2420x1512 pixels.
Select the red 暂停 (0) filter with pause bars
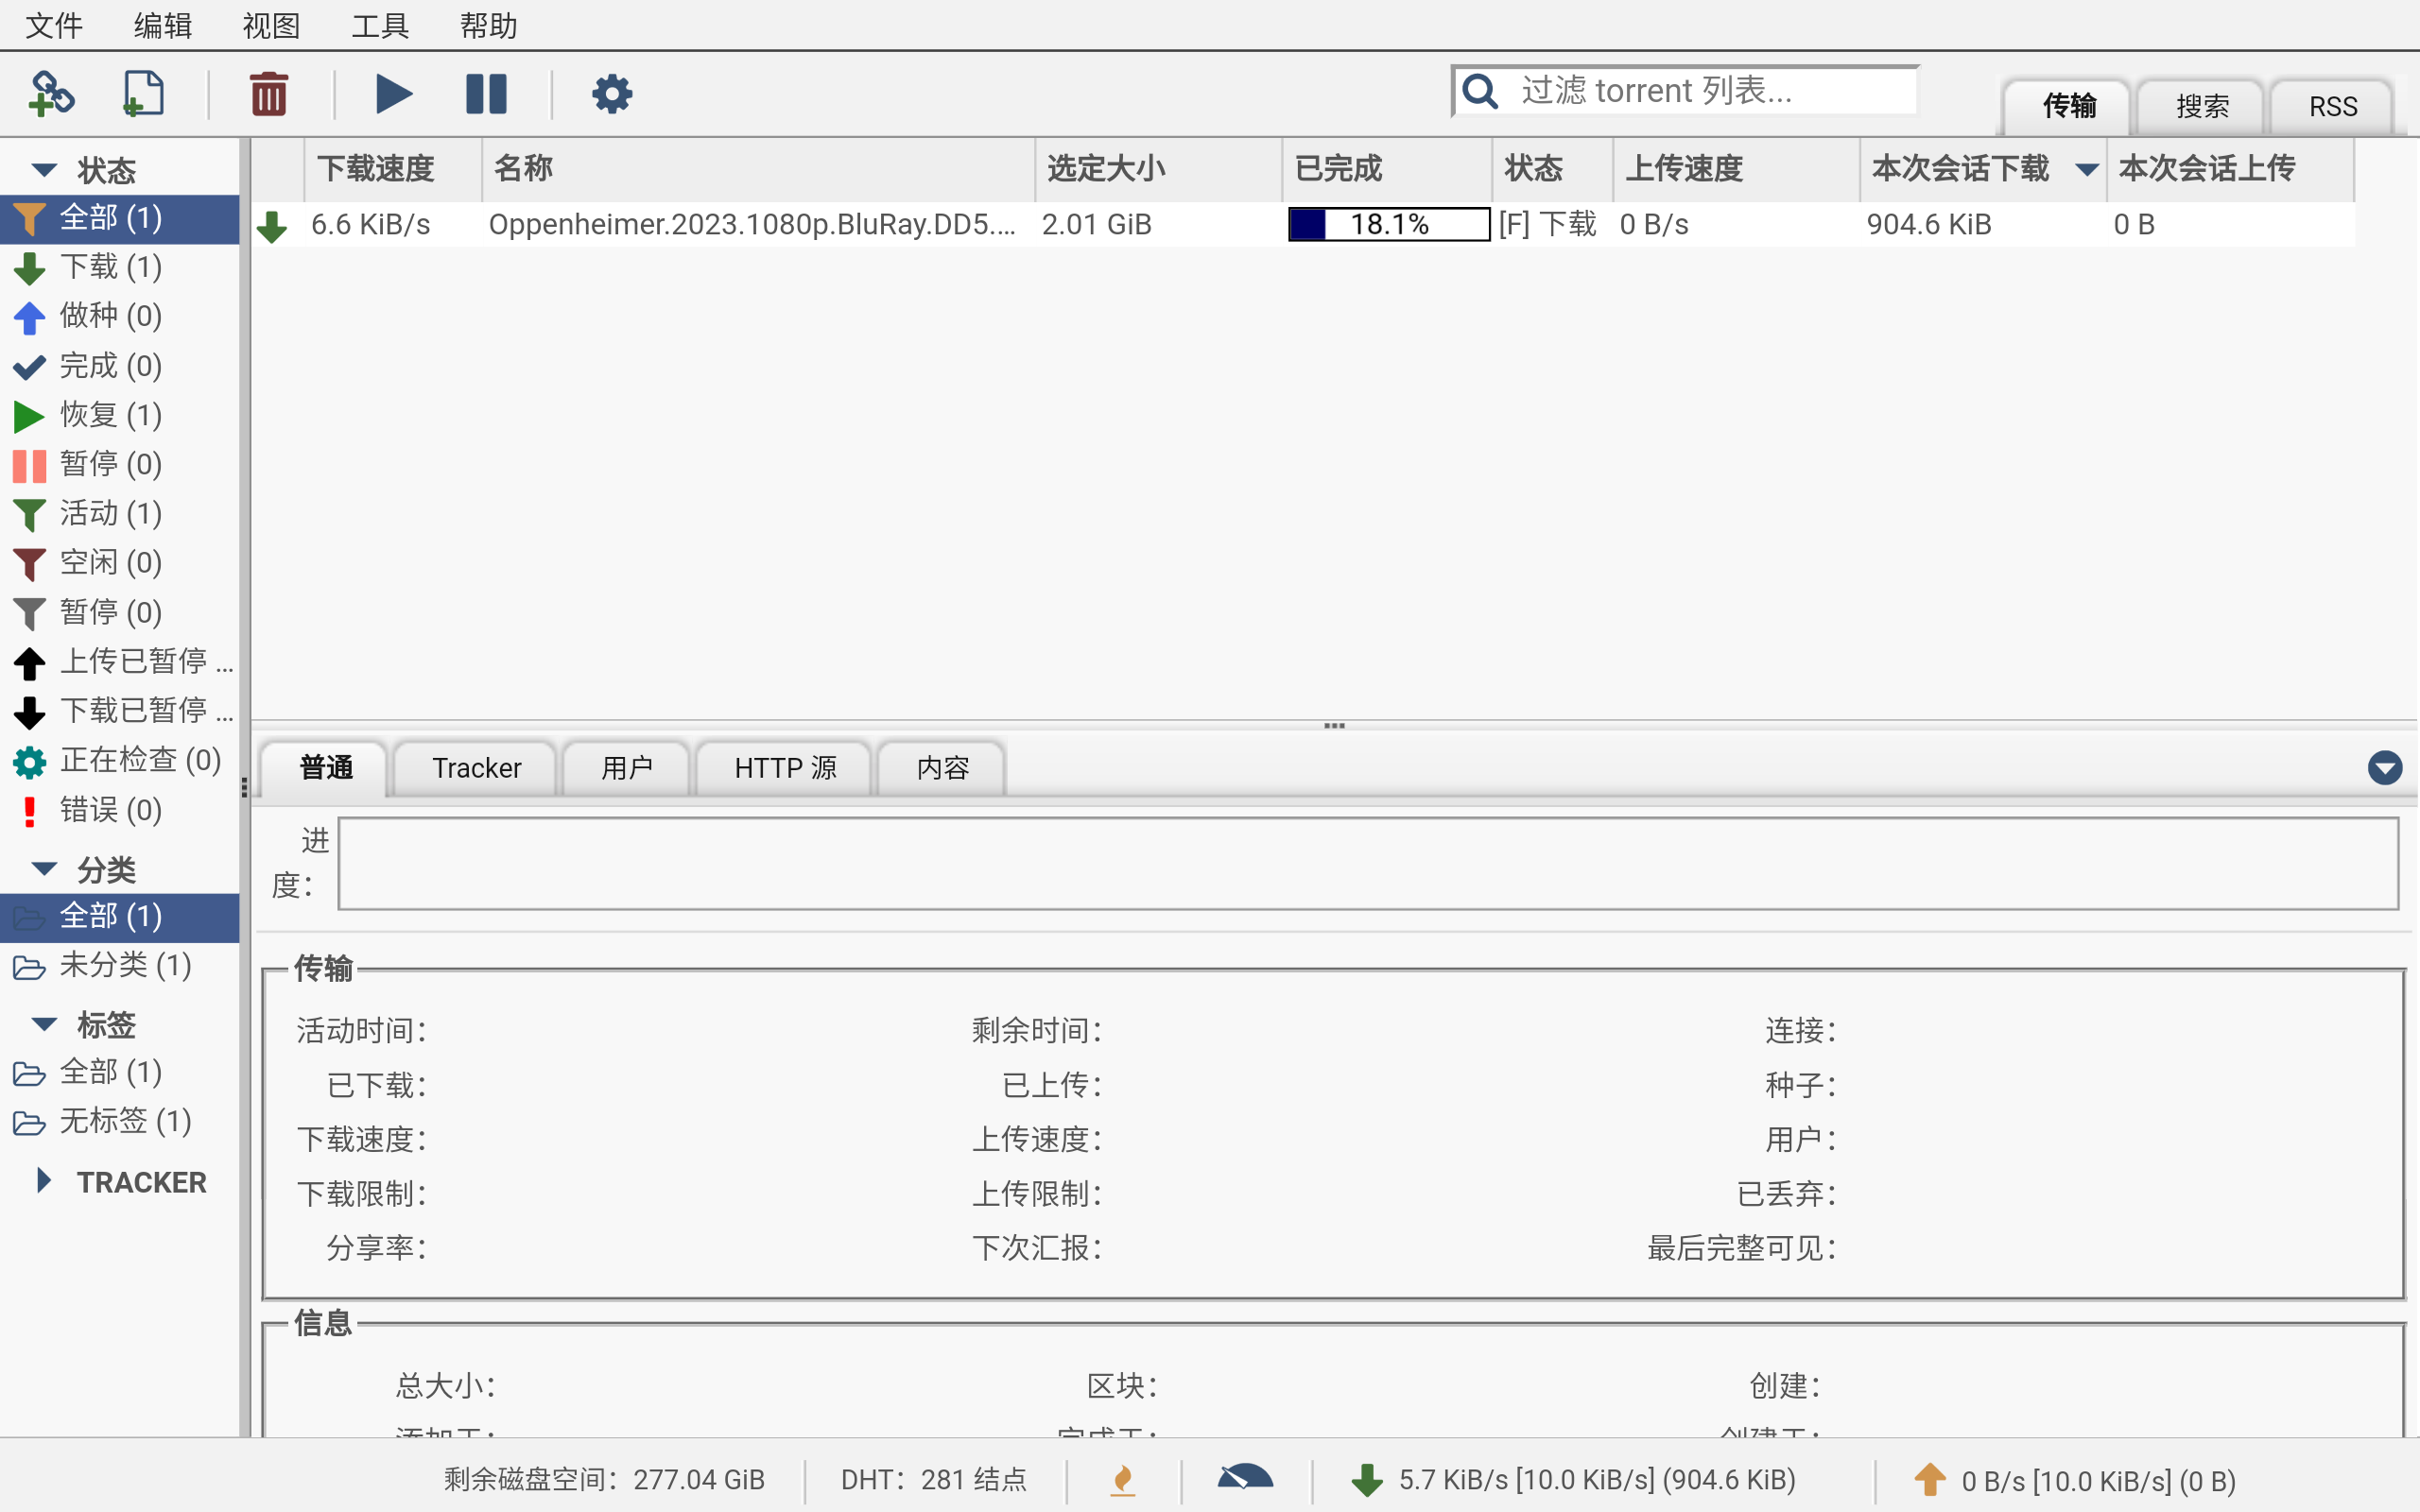tap(120, 464)
